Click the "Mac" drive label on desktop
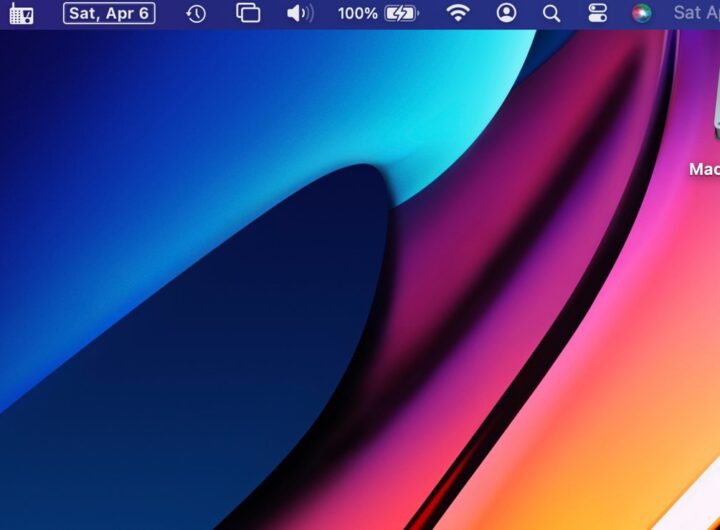This screenshot has width=720, height=530. [704, 170]
